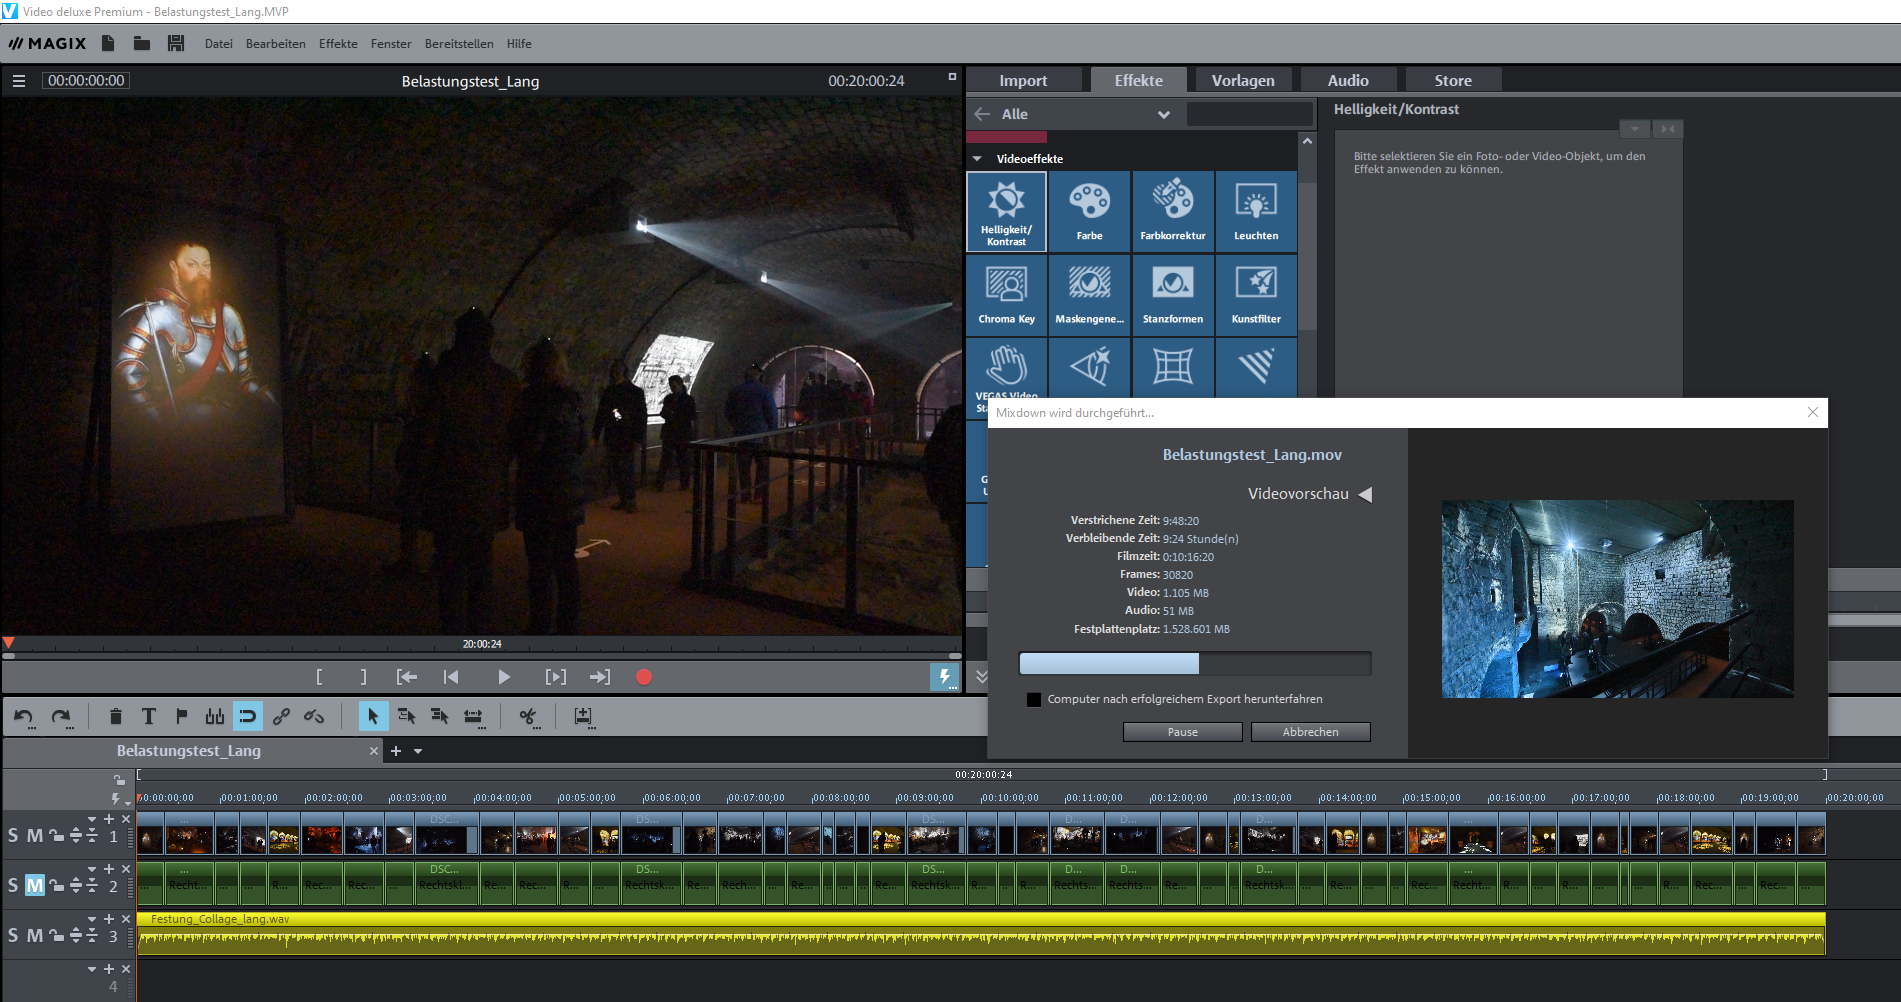Click the title editor T tool

point(149,716)
